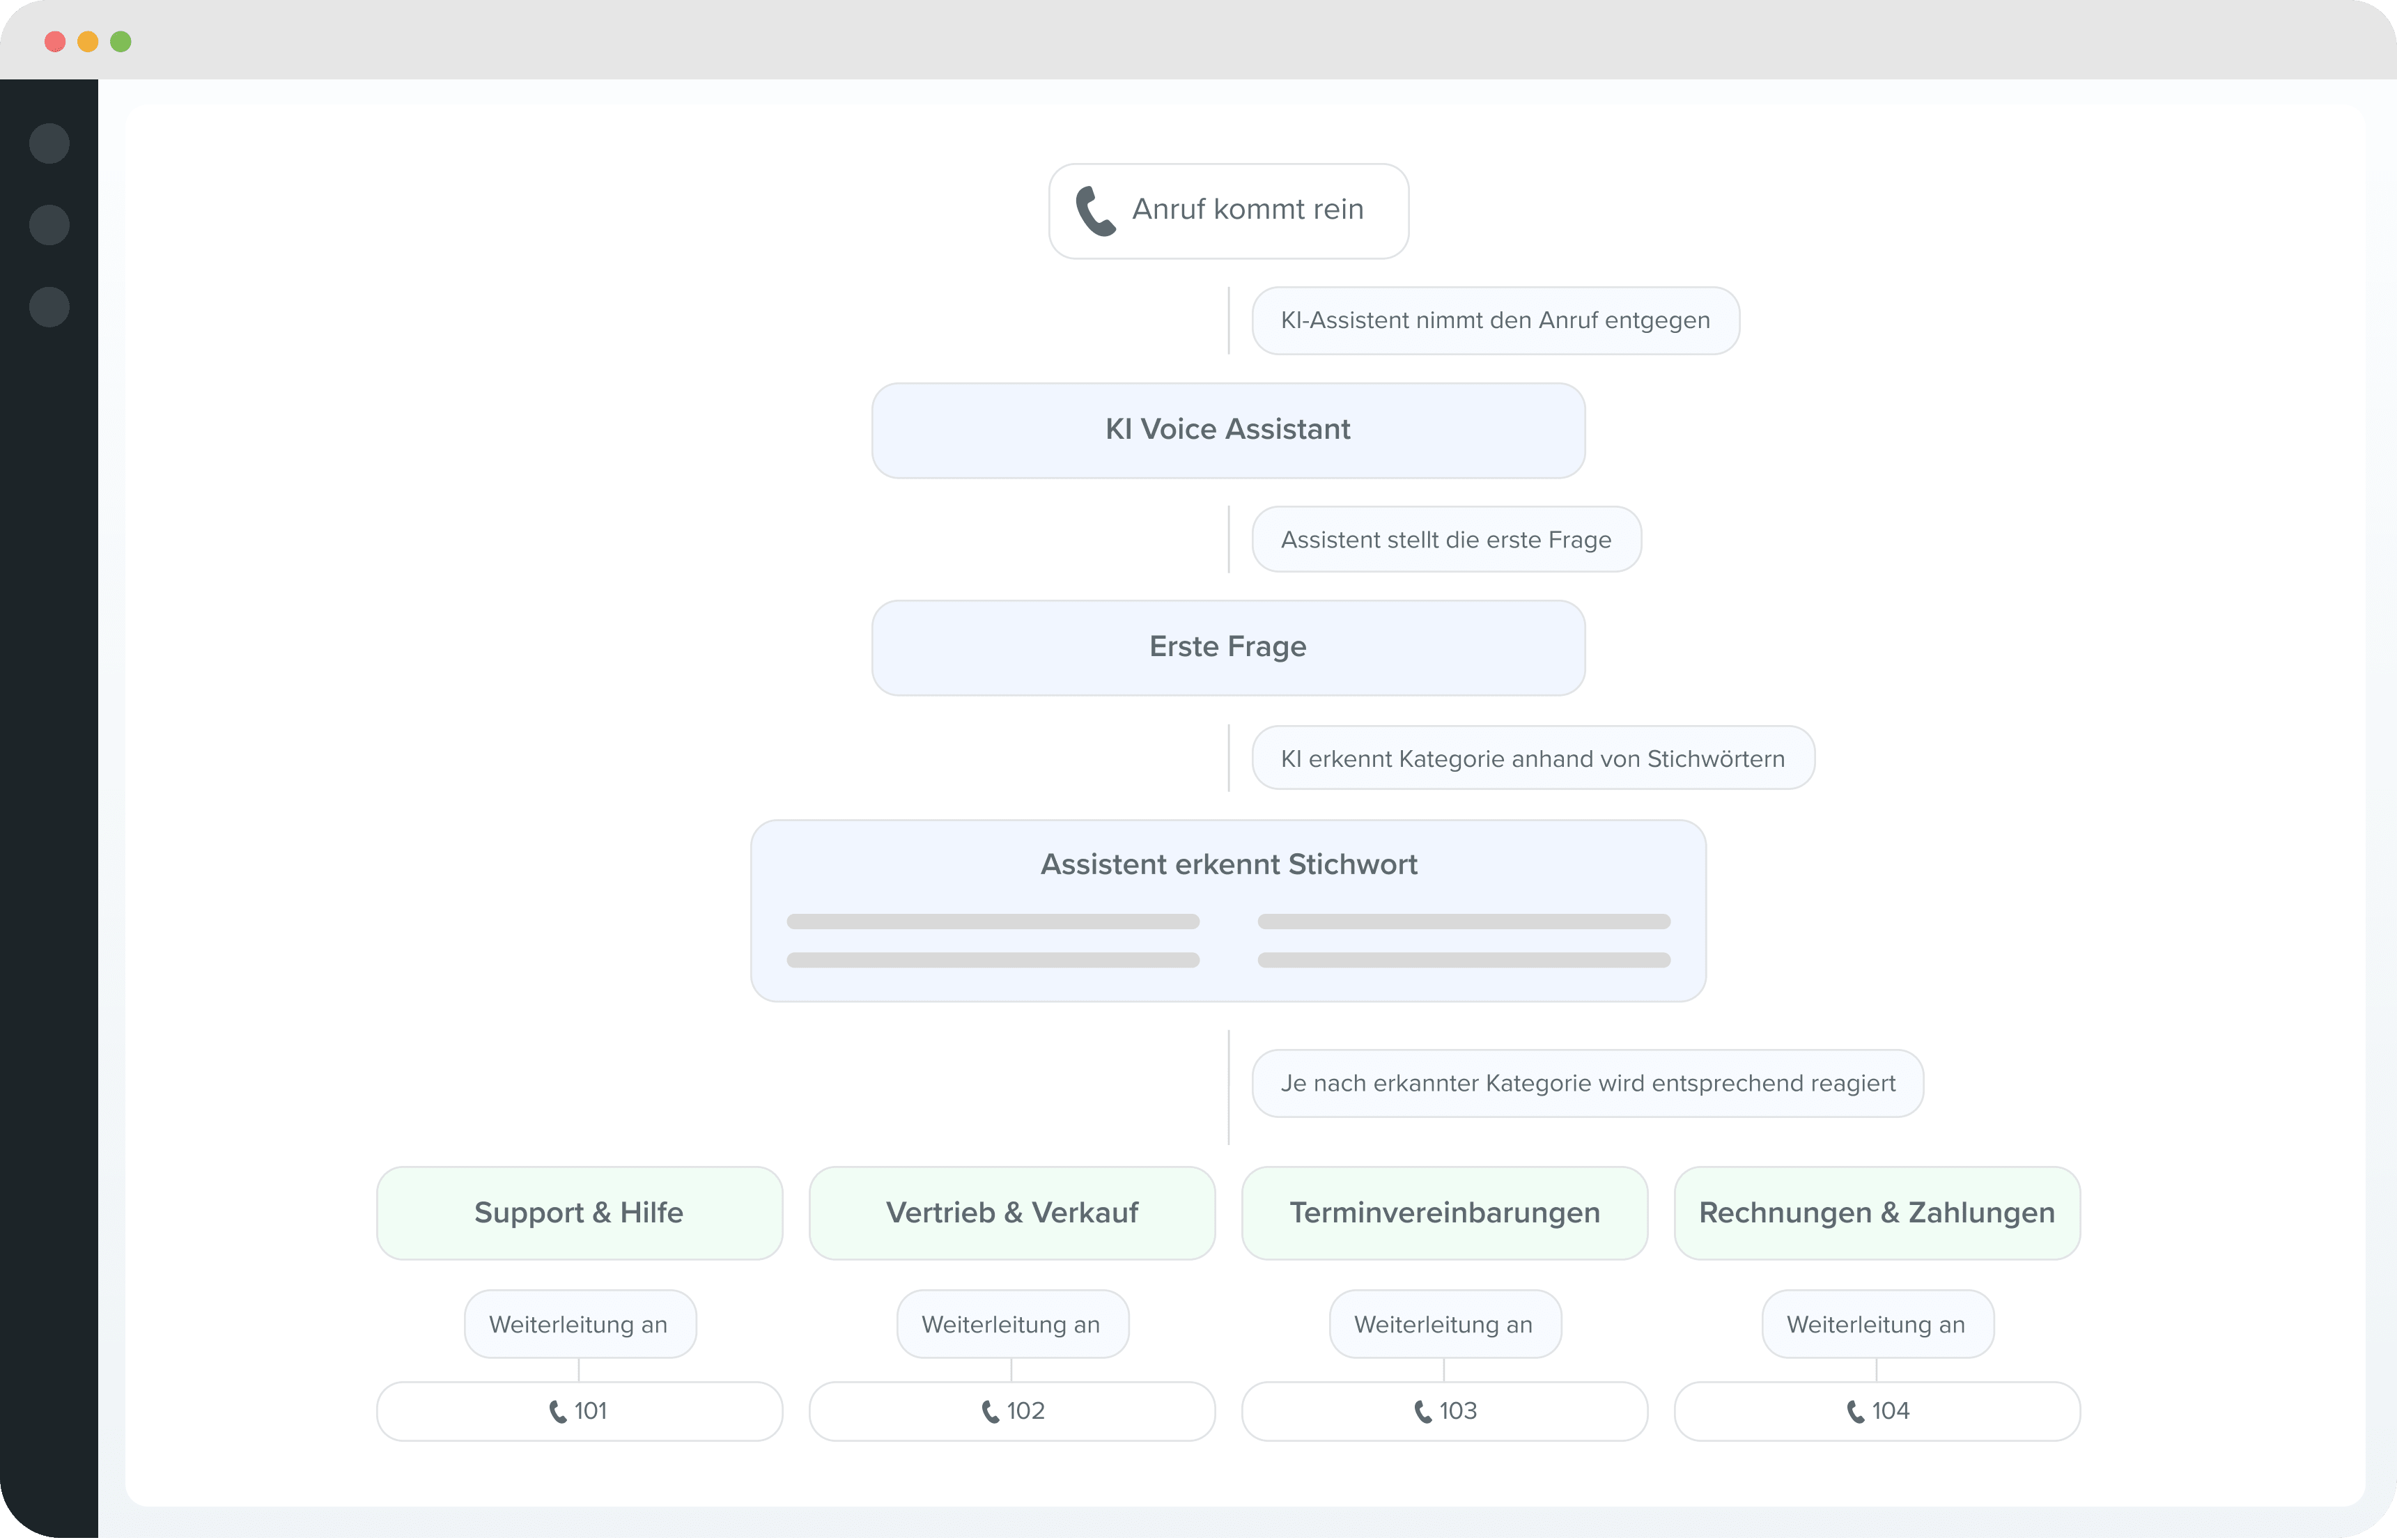This screenshot has height=1540, width=2397.
Task: Click the phone icon next to 102
Action: 990,1411
